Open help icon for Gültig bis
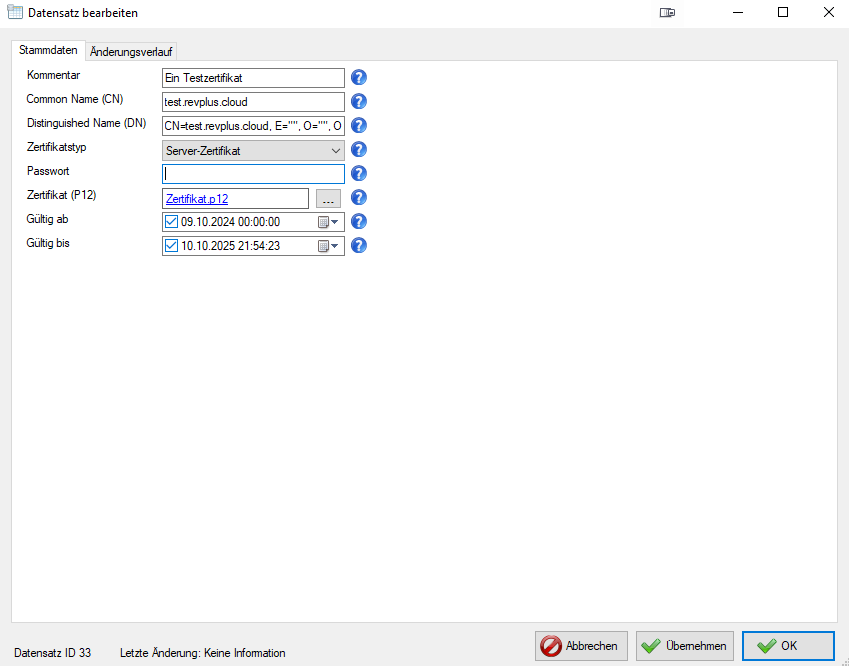The width and height of the screenshot is (849, 666). 359,245
